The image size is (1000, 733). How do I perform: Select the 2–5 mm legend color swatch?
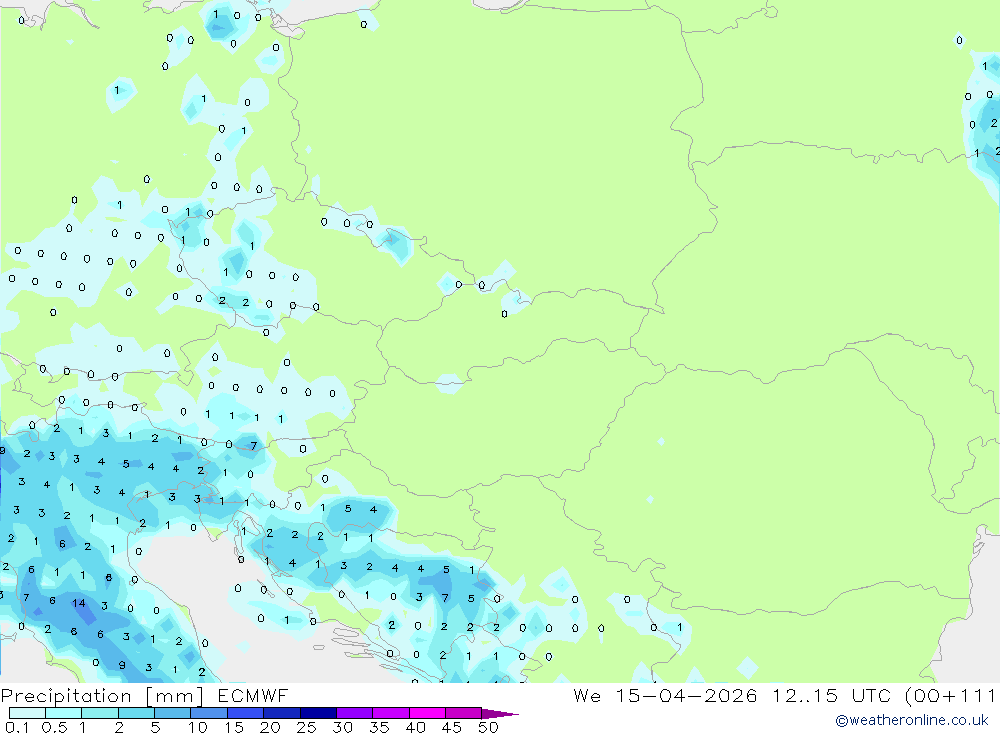136,713
